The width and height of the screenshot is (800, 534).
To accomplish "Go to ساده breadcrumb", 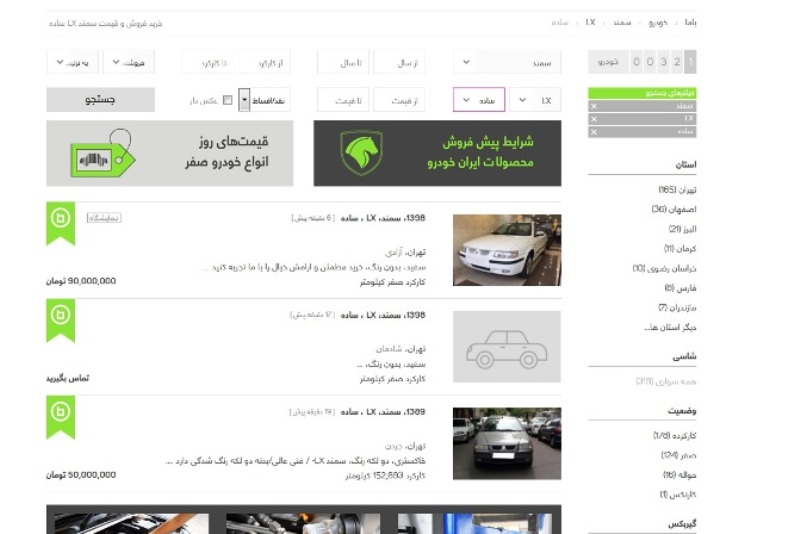I will 560,22.
